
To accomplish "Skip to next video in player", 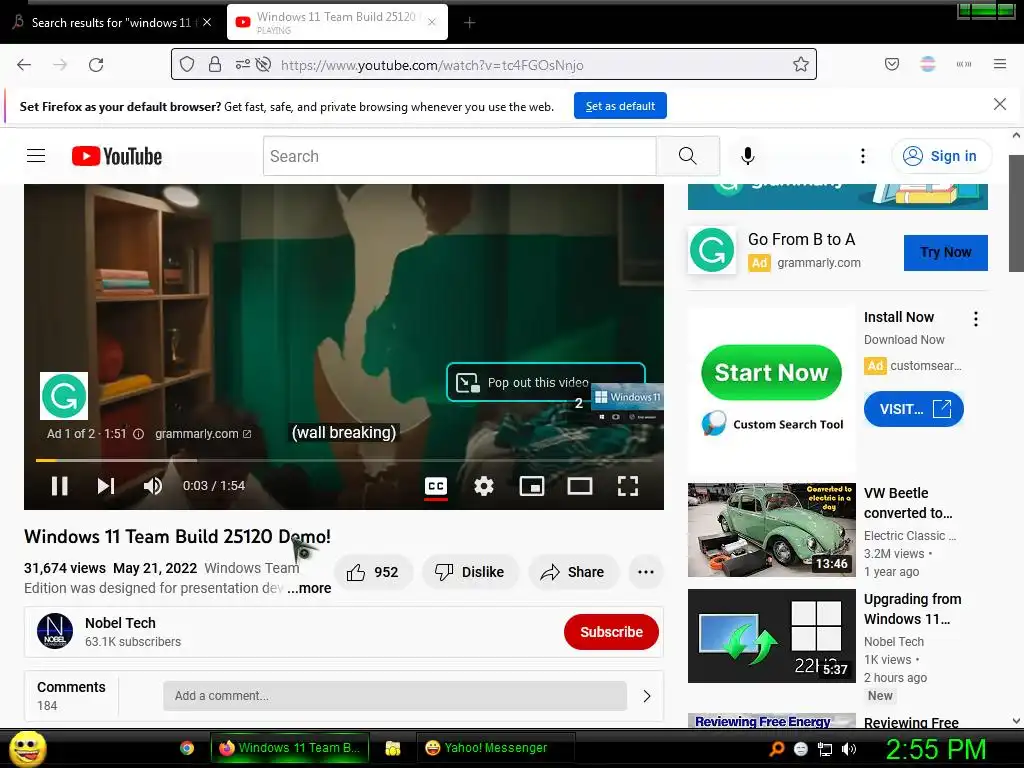I will [106, 486].
